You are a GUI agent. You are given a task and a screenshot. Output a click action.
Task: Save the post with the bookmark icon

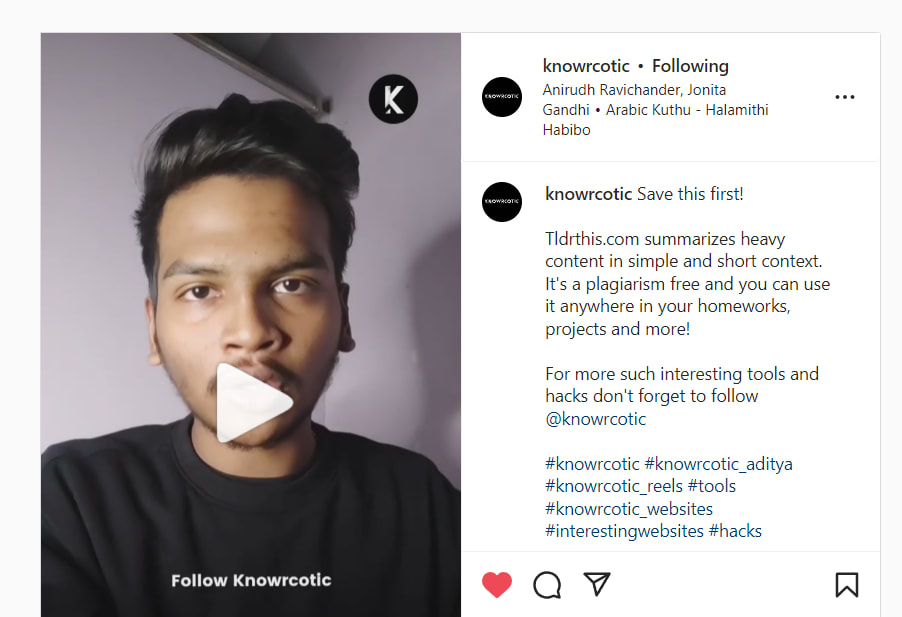coord(846,584)
